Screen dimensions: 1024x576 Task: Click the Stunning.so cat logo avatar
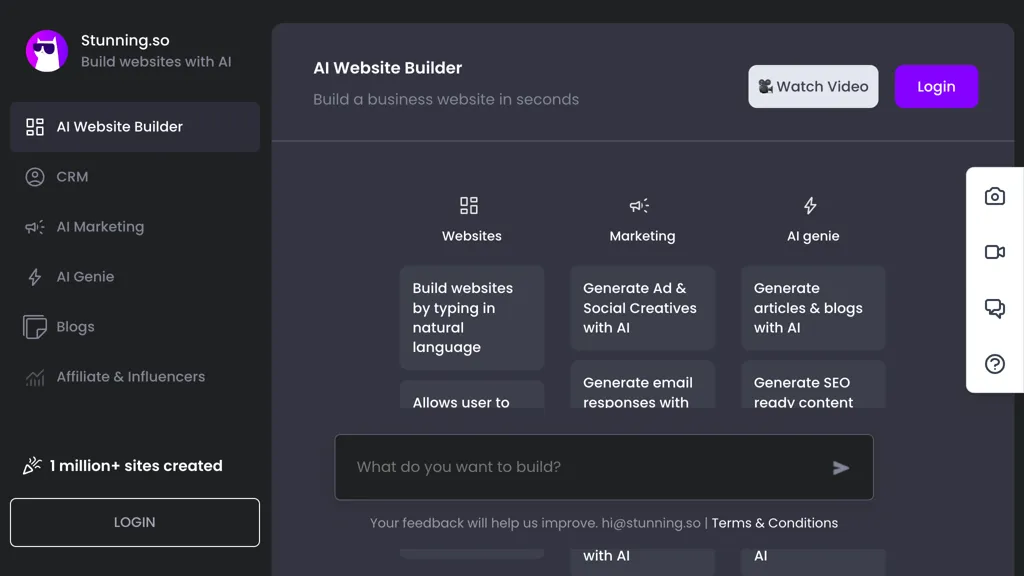47,51
